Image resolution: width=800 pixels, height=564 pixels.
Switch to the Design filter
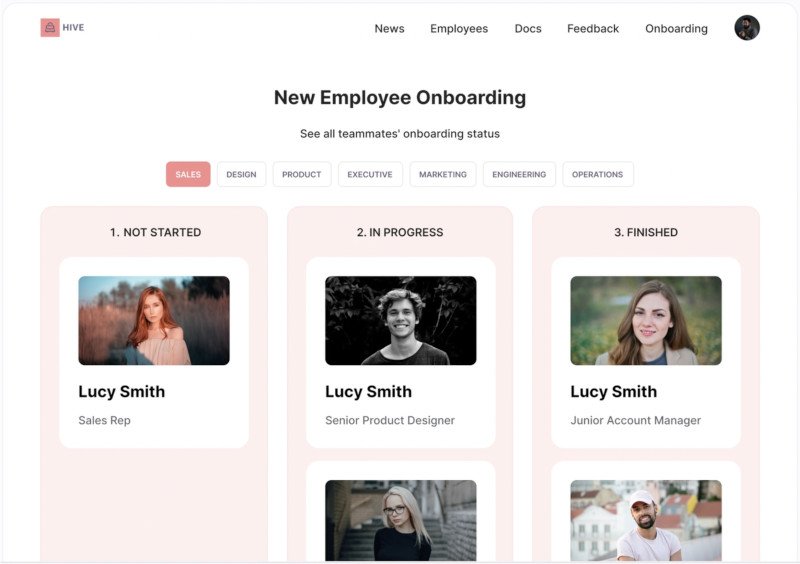click(241, 174)
